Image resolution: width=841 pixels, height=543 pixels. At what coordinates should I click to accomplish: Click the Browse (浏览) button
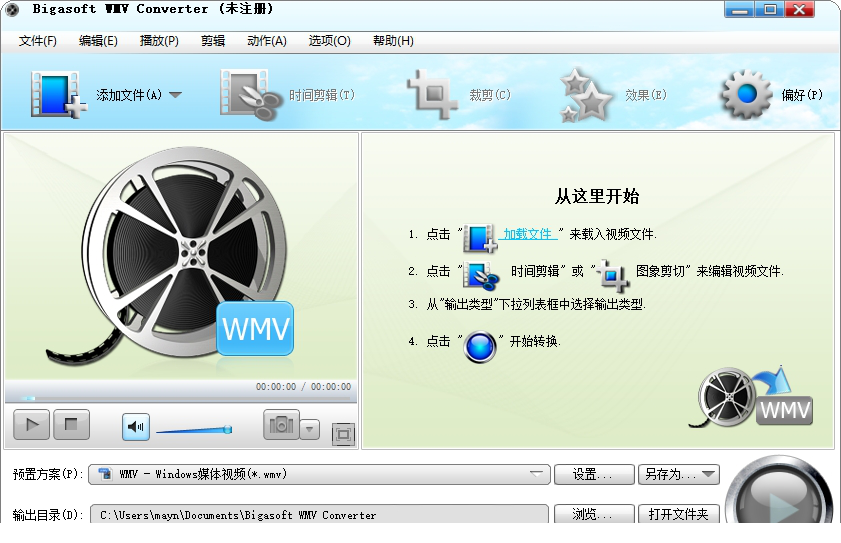(x=594, y=515)
